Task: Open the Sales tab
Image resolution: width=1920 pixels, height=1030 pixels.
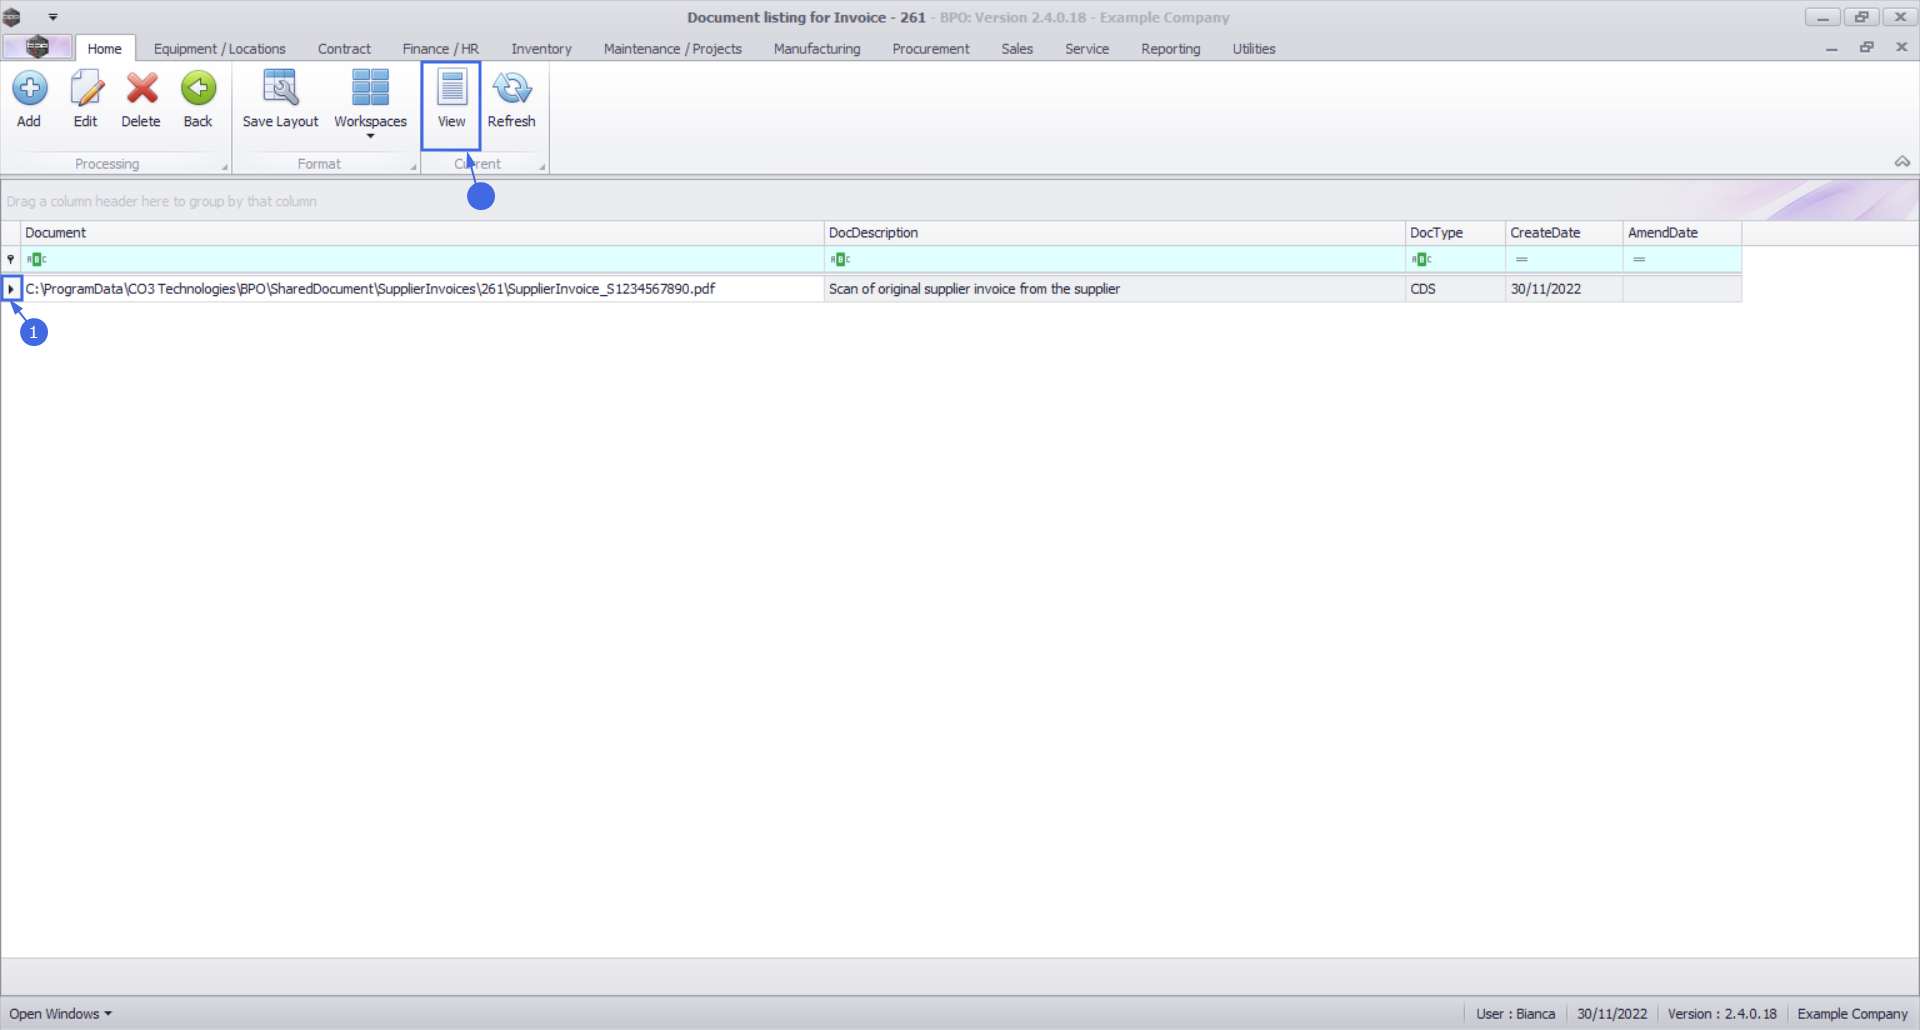Action: coord(1017,48)
